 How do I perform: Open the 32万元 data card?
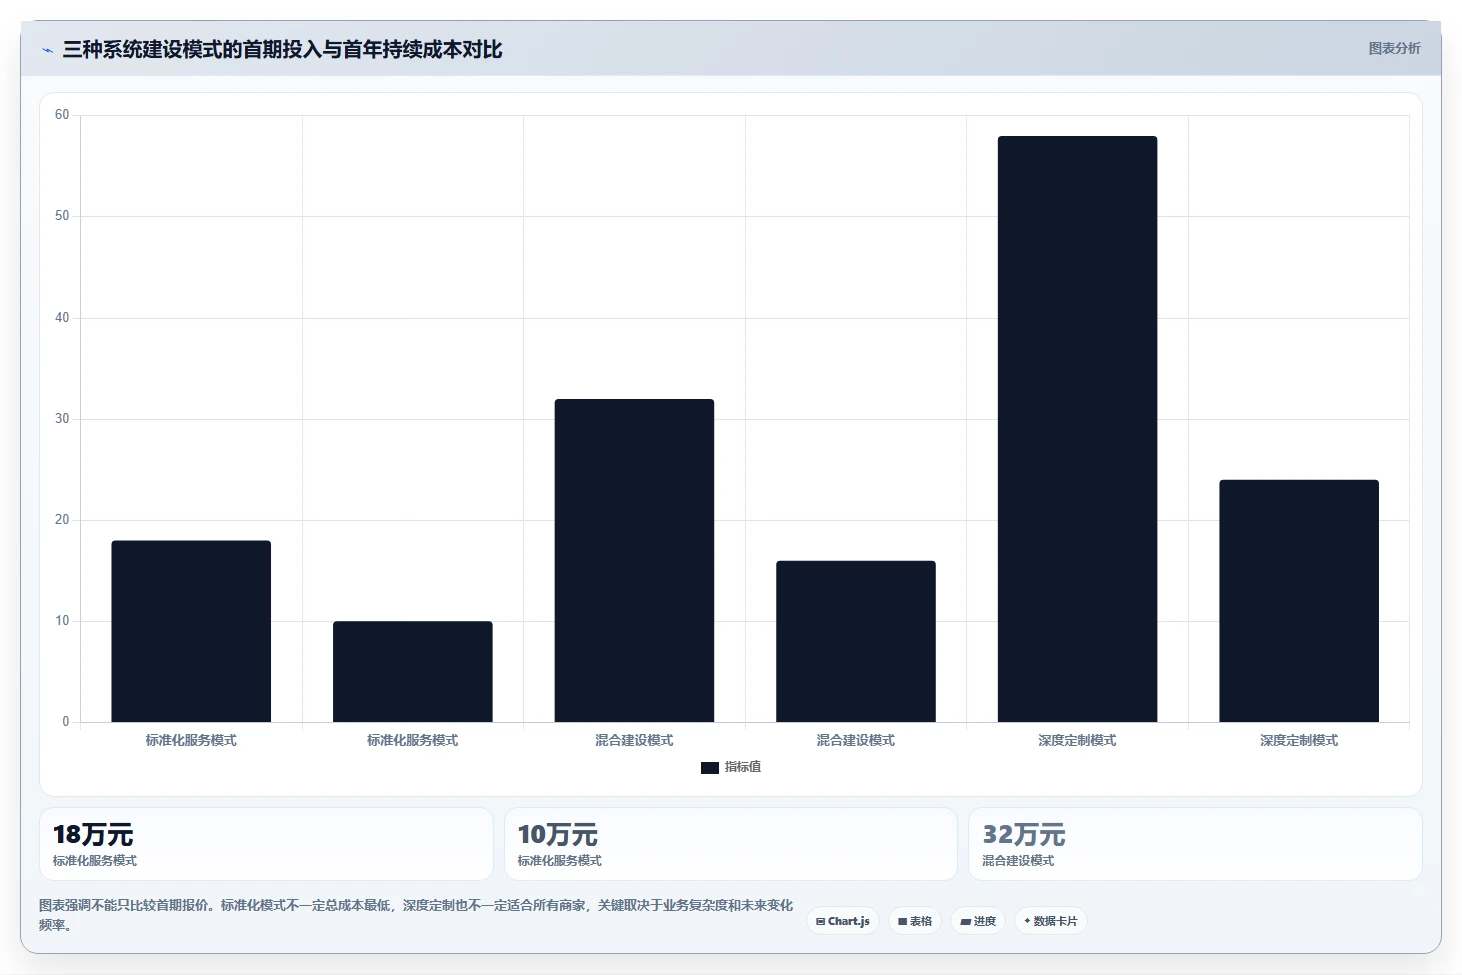tap(1195, 844)
